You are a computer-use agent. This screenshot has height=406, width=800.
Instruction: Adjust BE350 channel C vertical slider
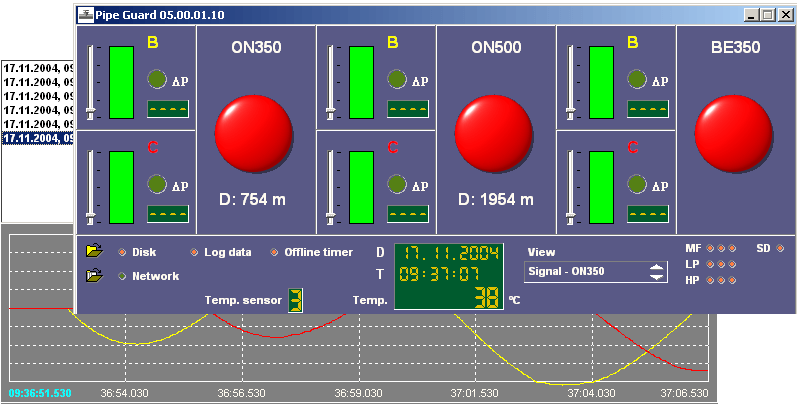(x=570, y=187)
